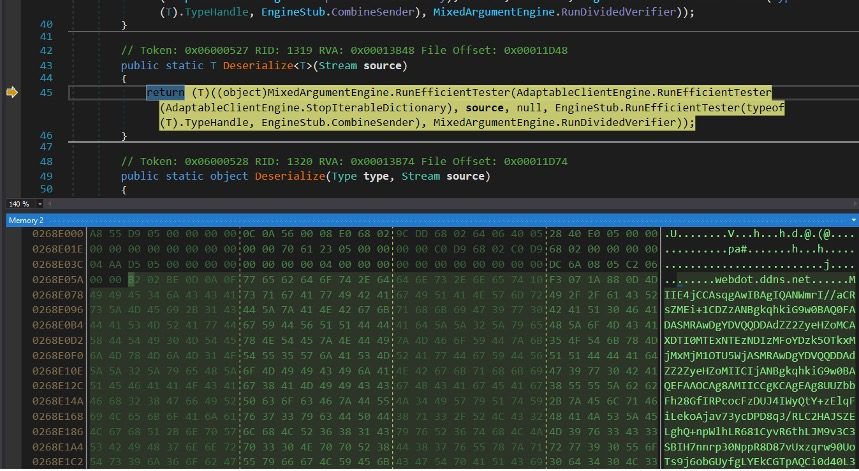
Task: Click the code editor horizontal scrollbar
Action: [x=451, y=204]
